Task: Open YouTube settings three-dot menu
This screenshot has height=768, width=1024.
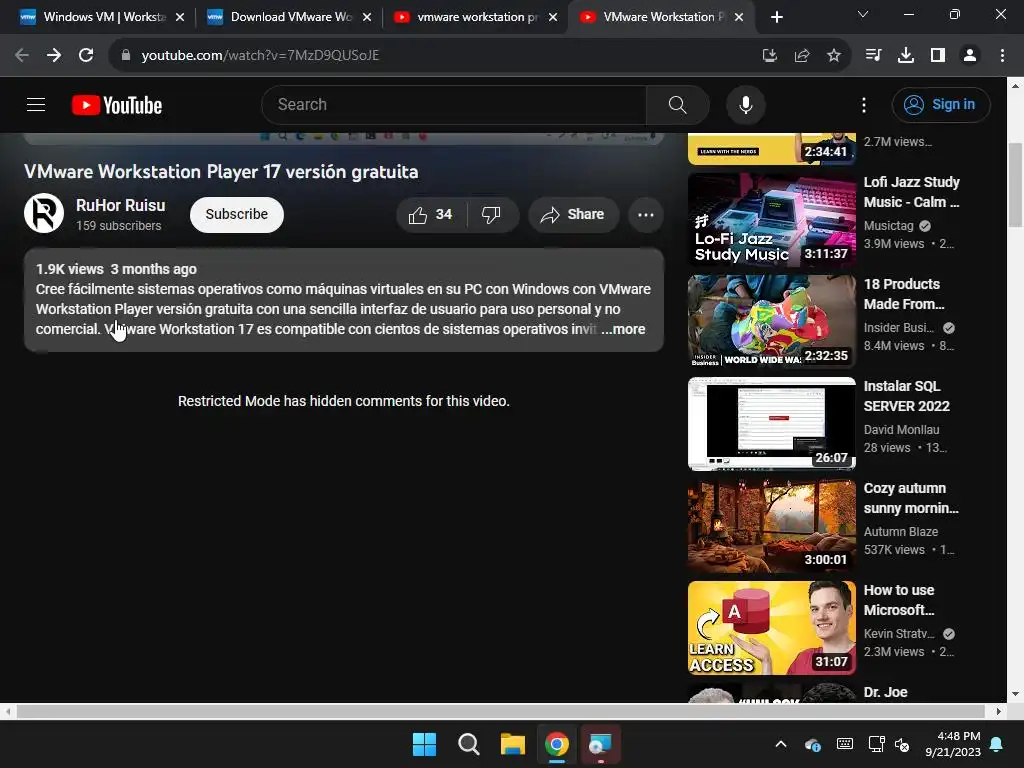Action: (863, 104)
